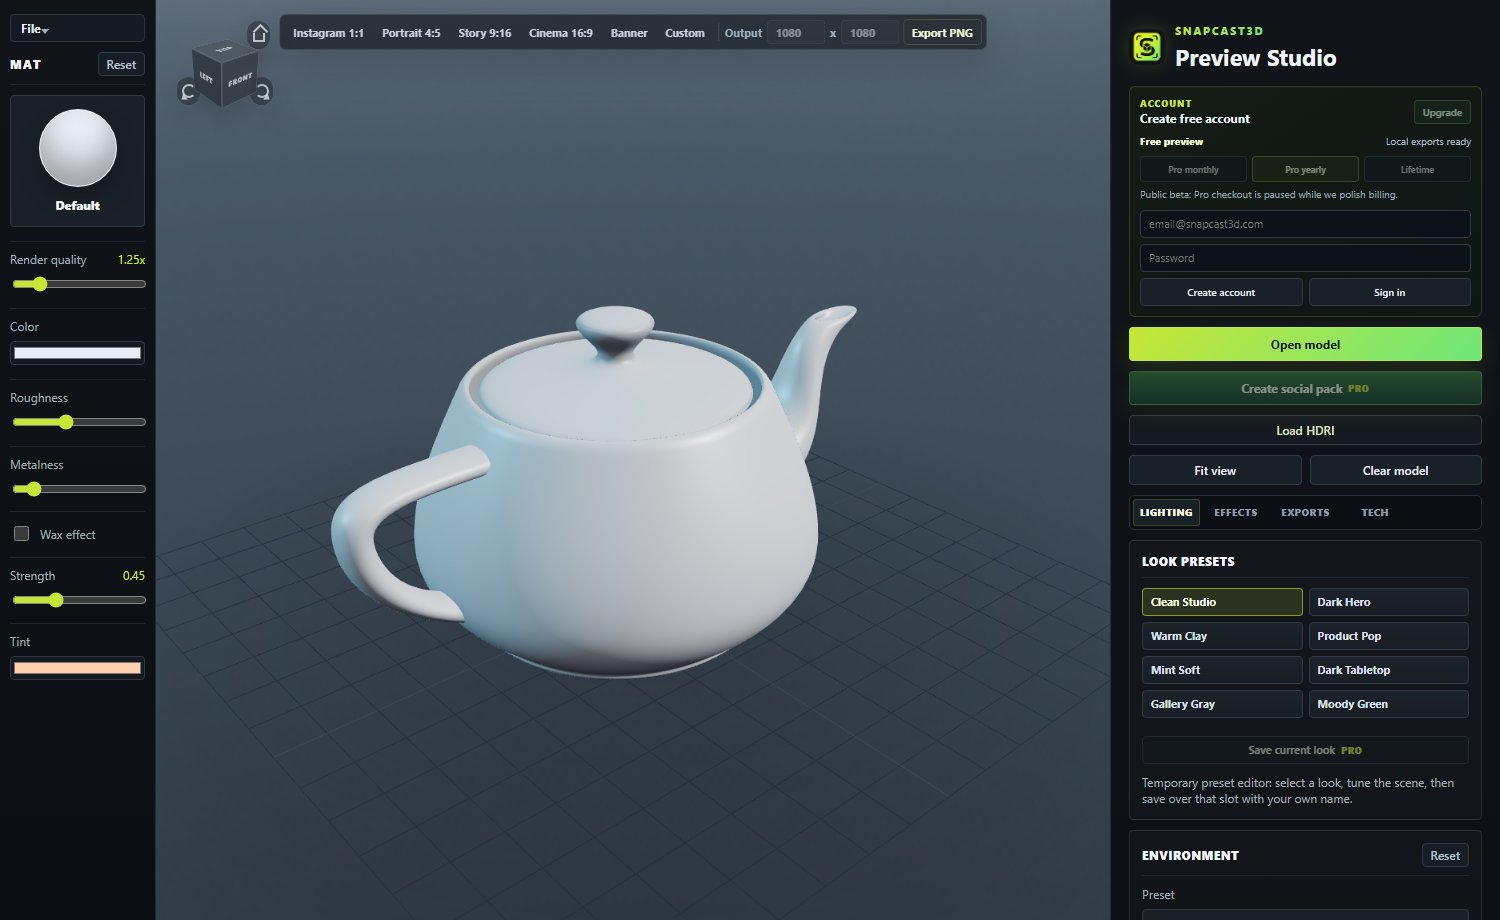
Task: Click the home view icon above the cube
Action: [x=260, y=34]
